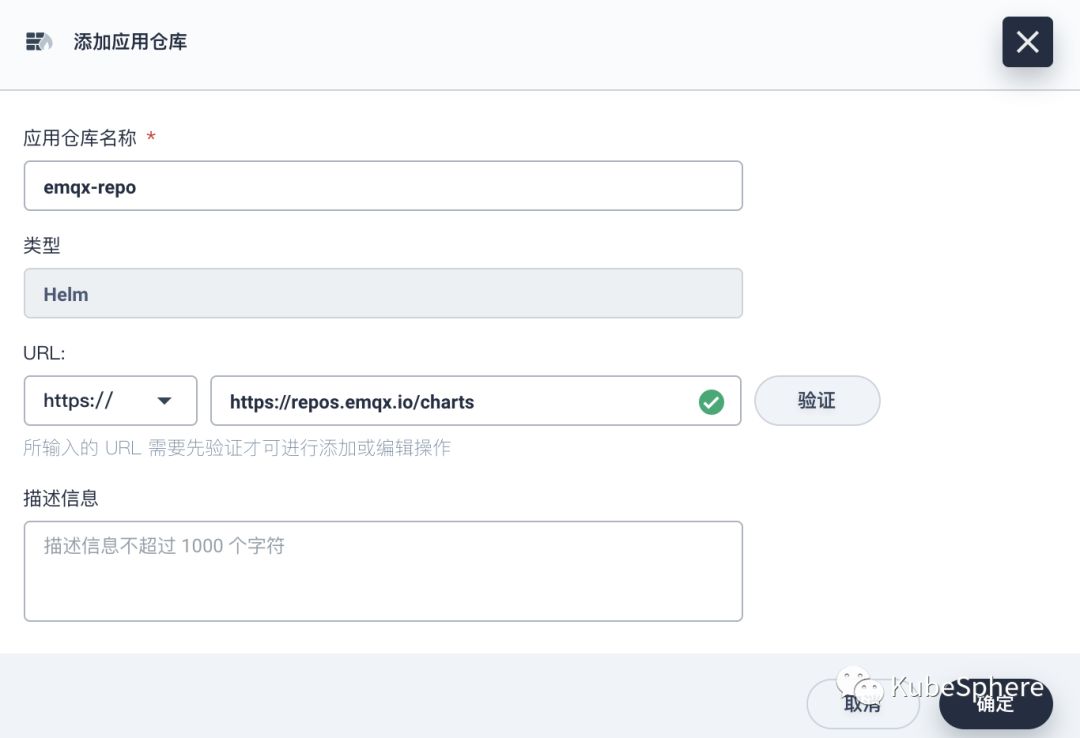The width and height of the screenshot is (1080, 738).
Task: Click the green URL validation checkmark
Action: point(711,402)
